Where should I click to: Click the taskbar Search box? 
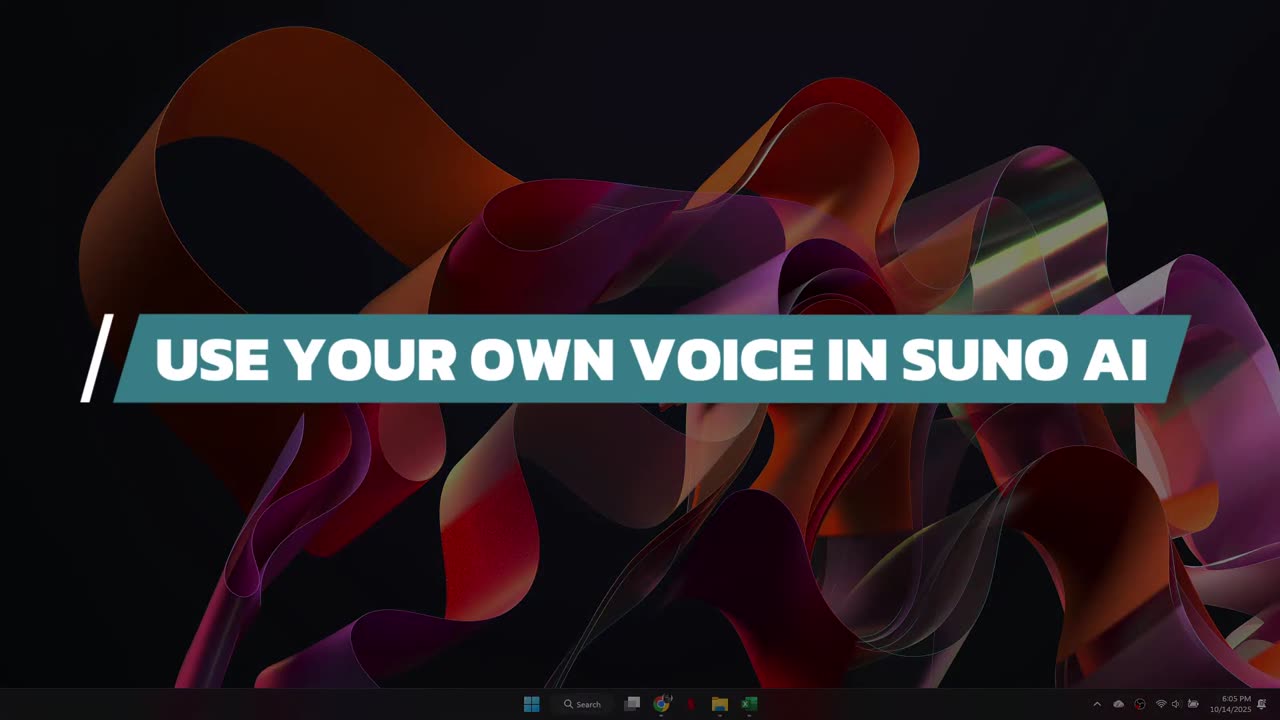point(582,704)
